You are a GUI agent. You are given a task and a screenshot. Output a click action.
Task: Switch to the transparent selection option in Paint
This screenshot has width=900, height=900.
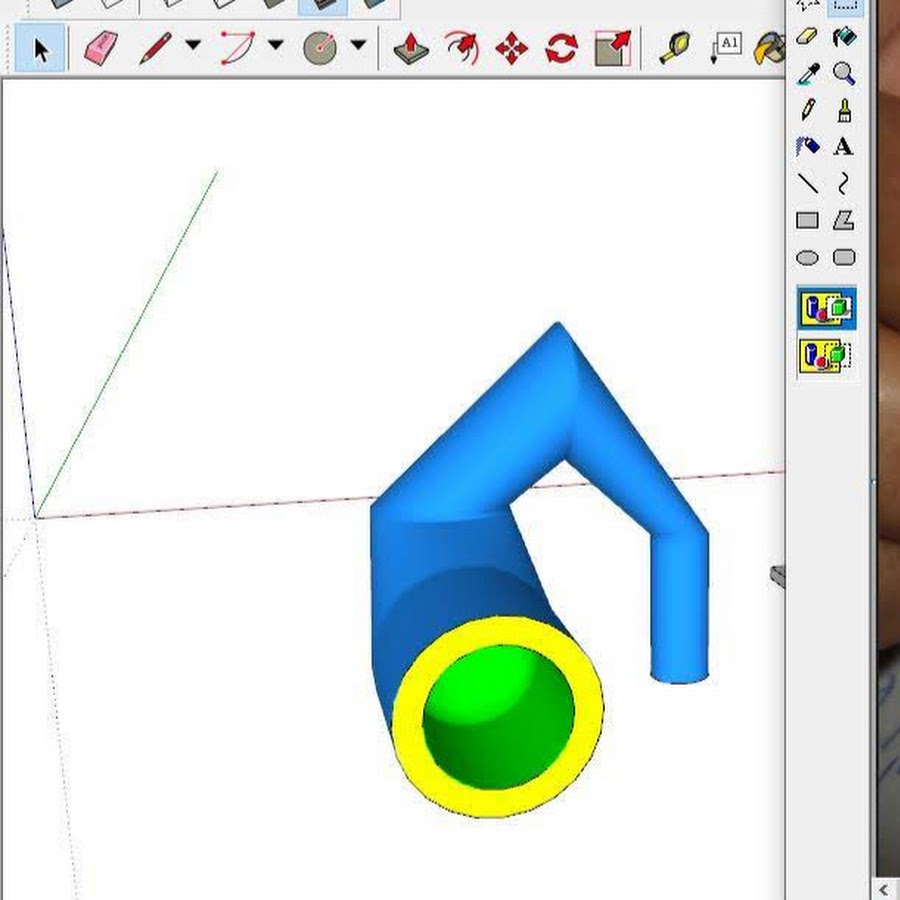pos(826,356)
